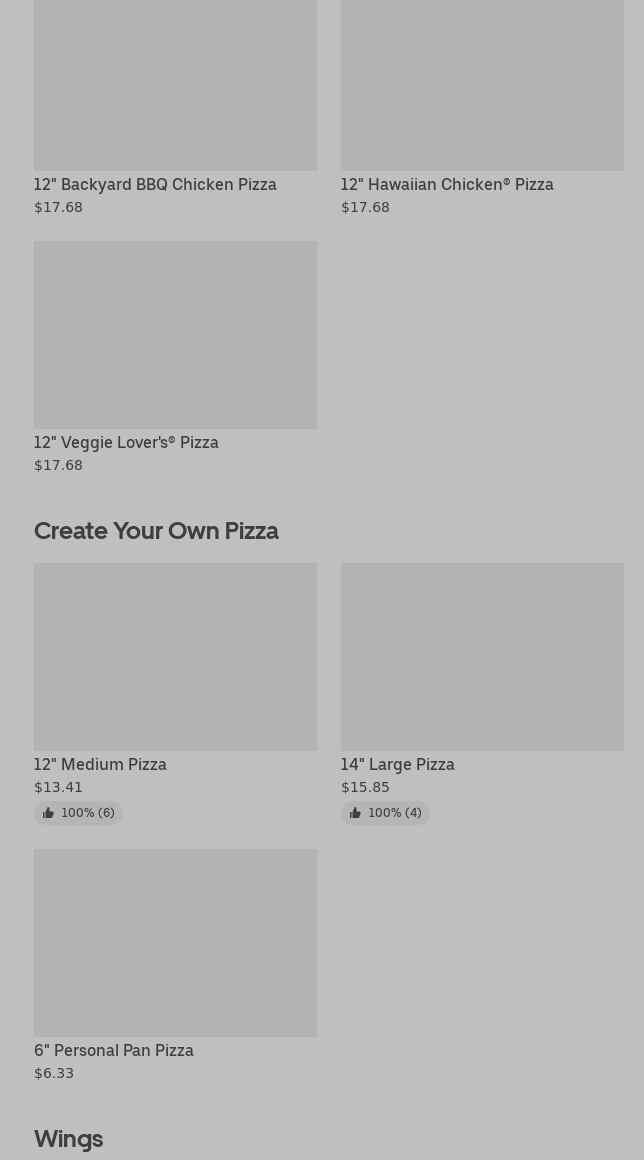Click the 12" Hawaiian Chicken Pizza title
The height and width of the screenshot is (1160, 644).
447,184
